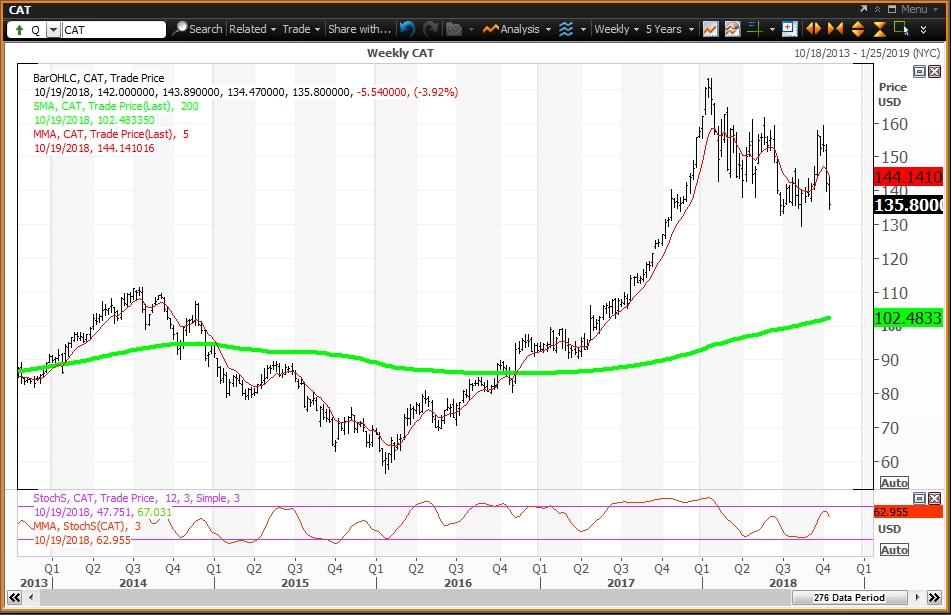Click the CAT ticker input field
Viewport: 951px width, 615px height.
click(x=113, y=30)
